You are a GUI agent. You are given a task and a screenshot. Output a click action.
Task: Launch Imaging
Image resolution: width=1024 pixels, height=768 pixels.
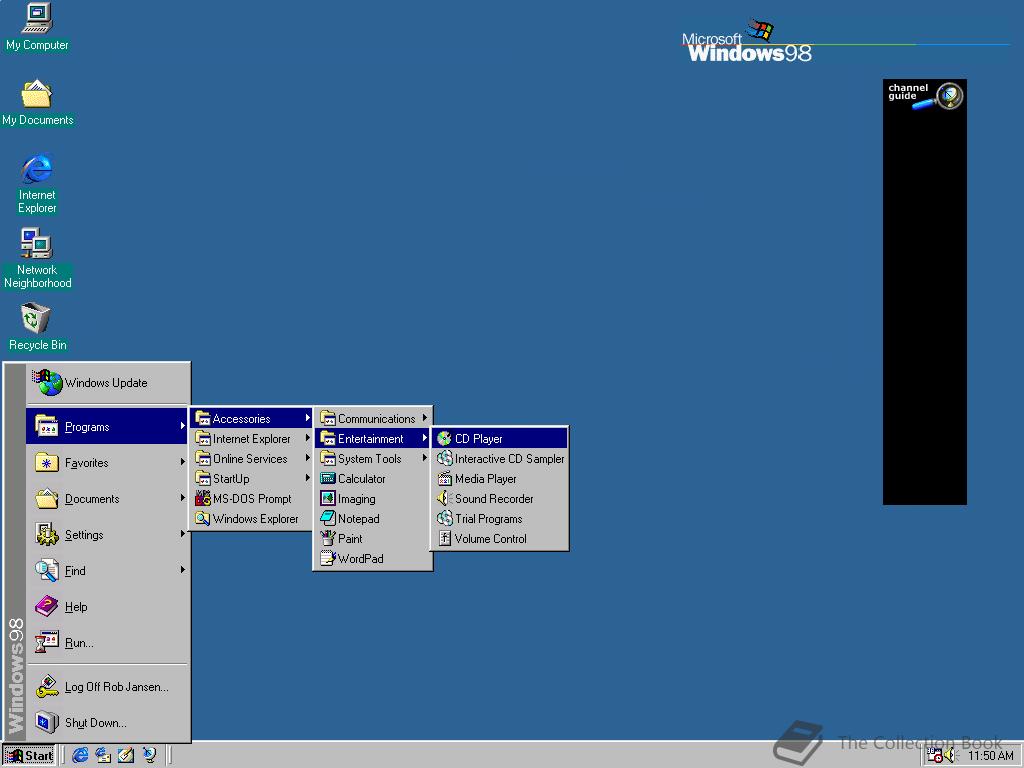[373, 499]
